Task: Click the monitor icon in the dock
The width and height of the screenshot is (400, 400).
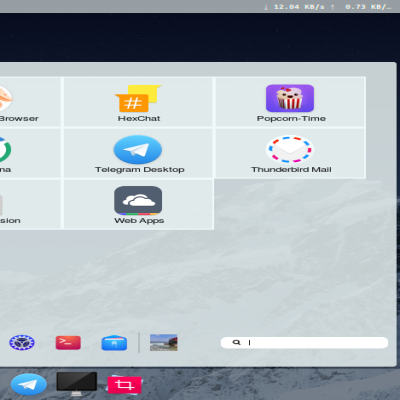Action: (77, 384)
